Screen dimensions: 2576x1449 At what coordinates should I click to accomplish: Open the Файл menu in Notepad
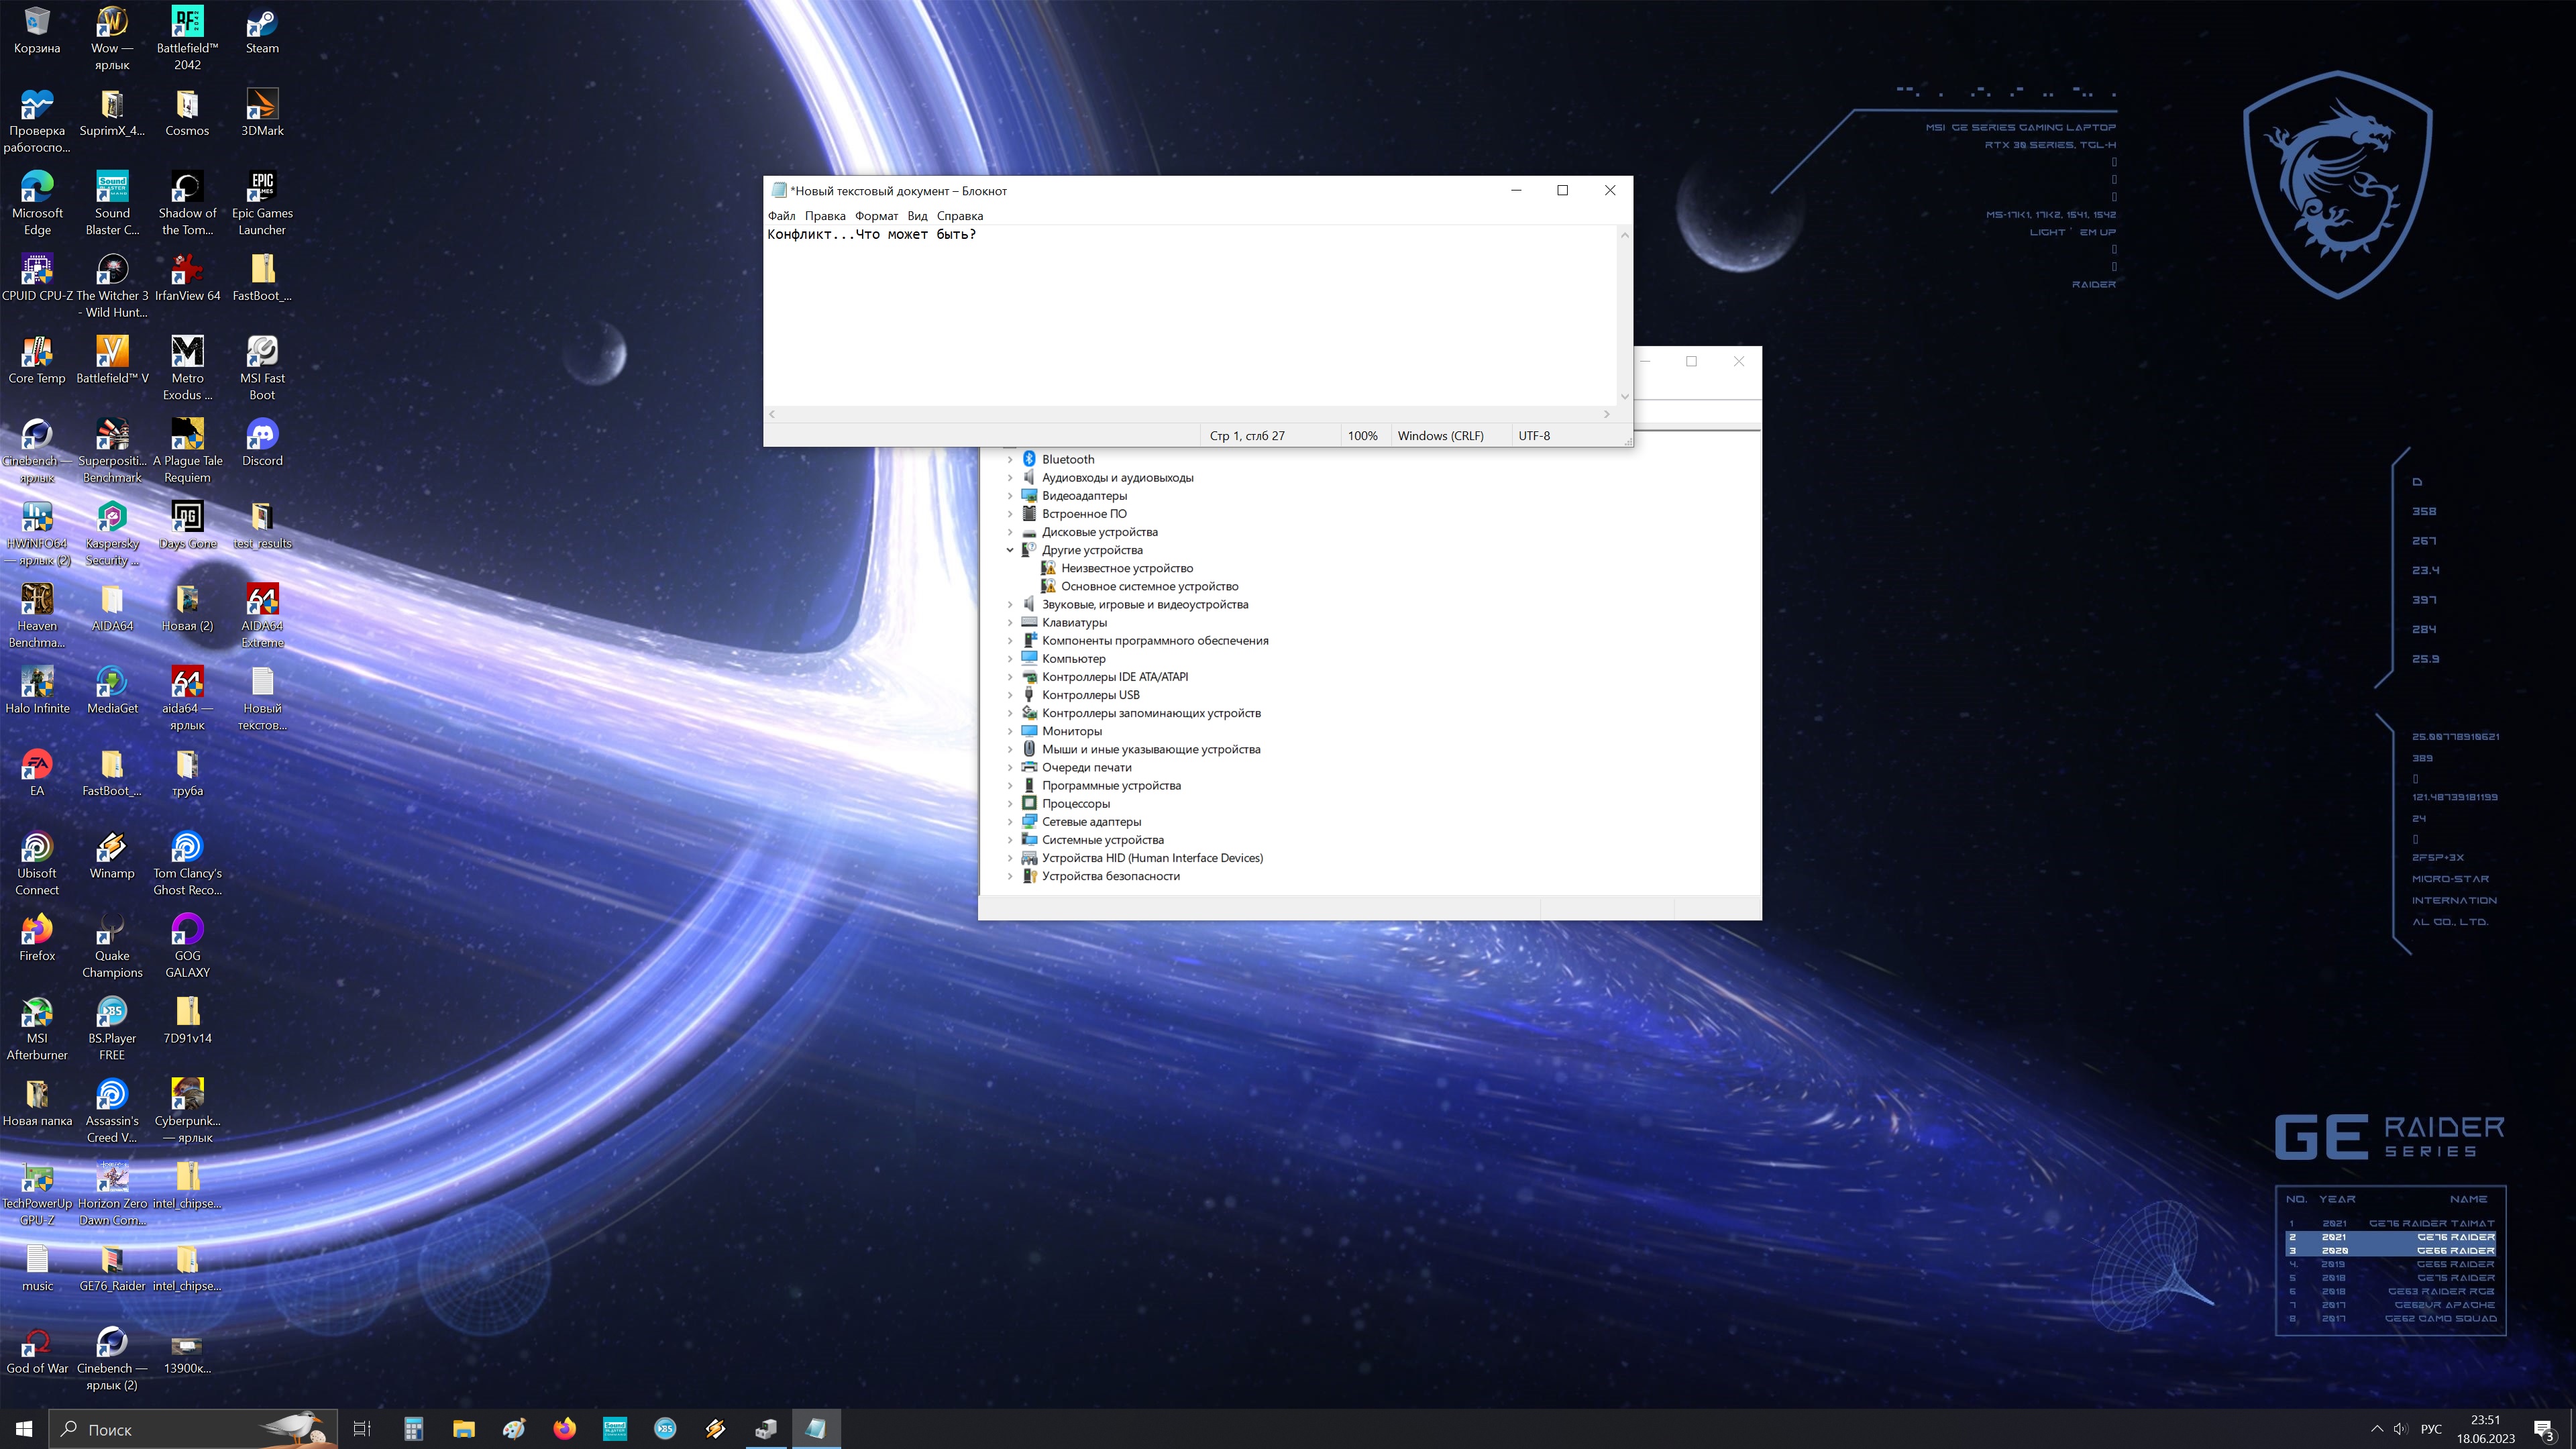coord(781,216)
